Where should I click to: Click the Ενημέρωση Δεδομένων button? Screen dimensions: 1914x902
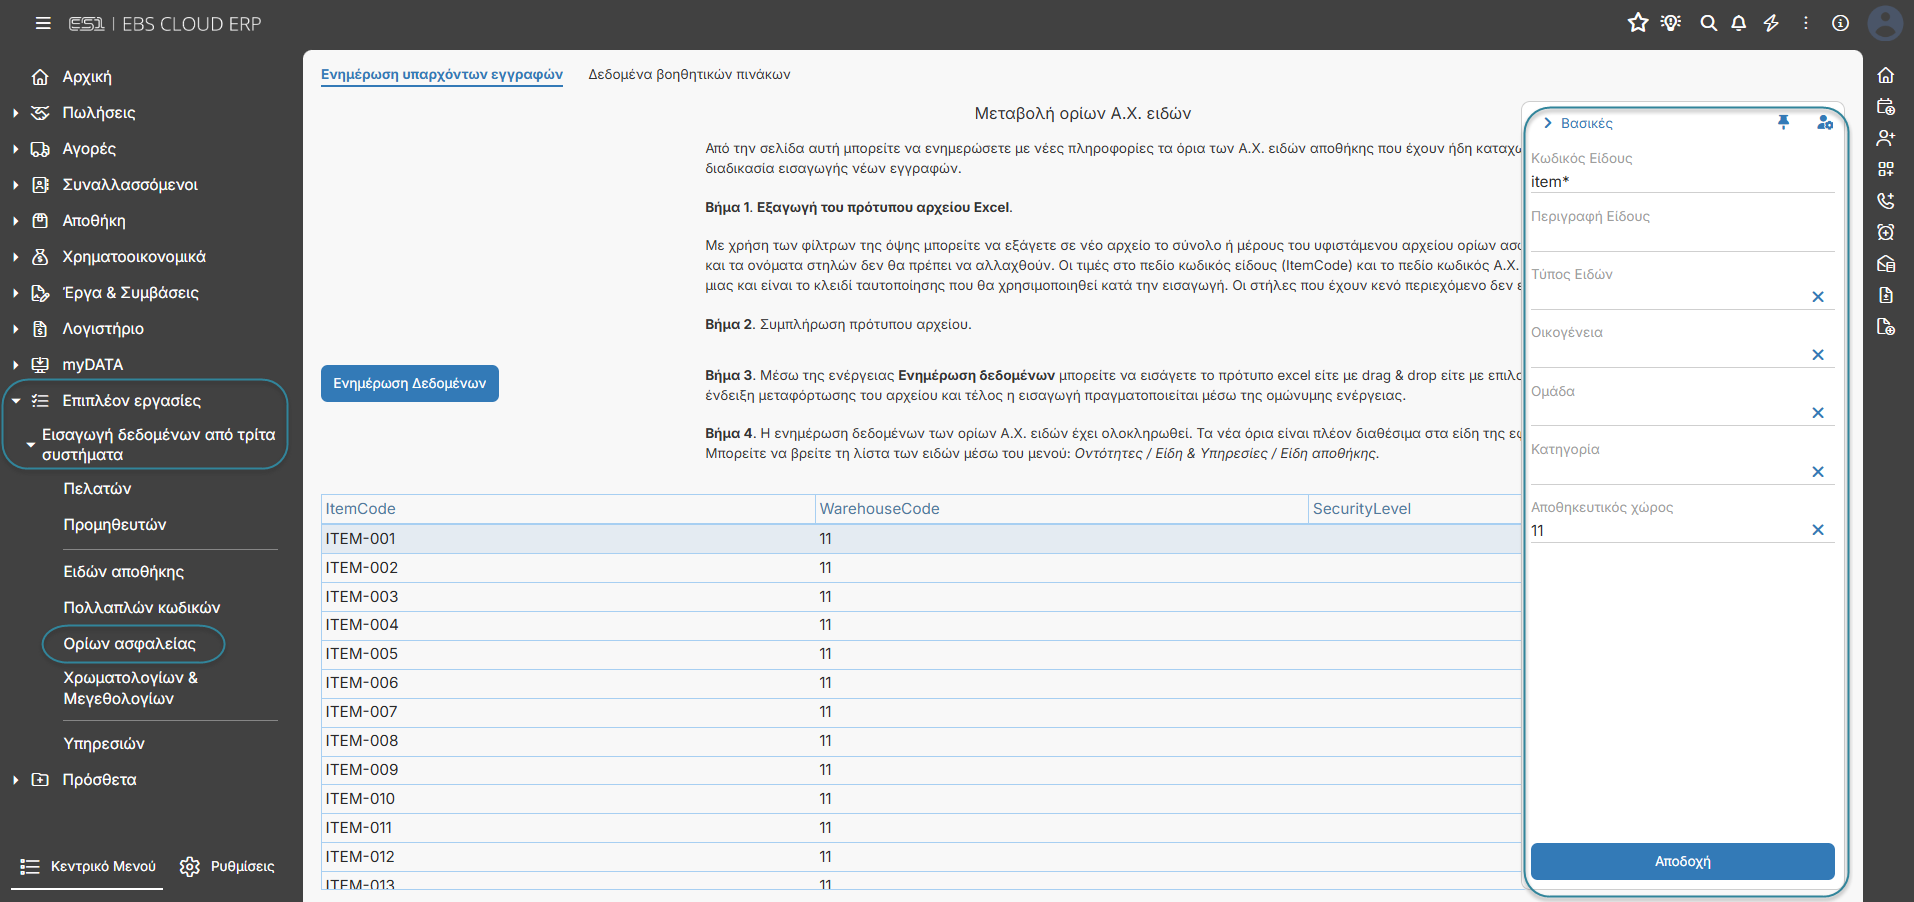tap(410, 384)
